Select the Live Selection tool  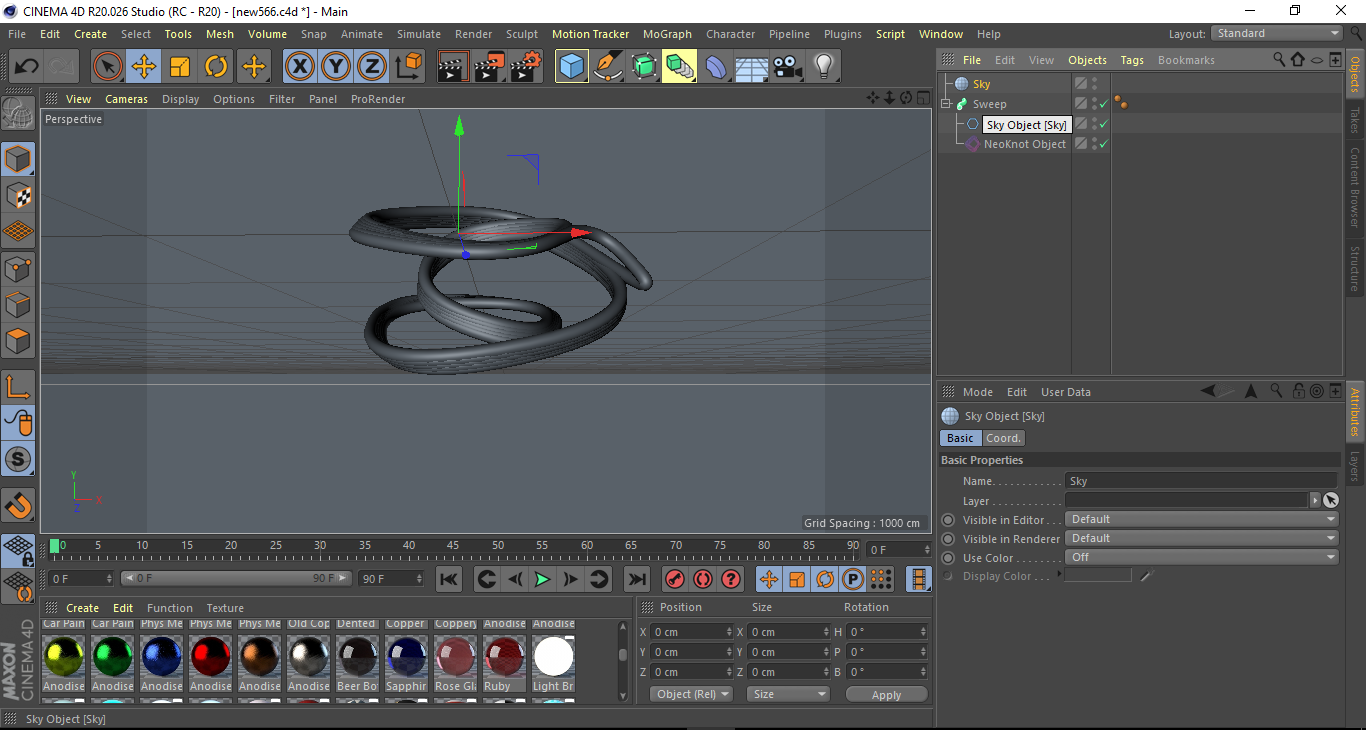[x=108, y=67]
